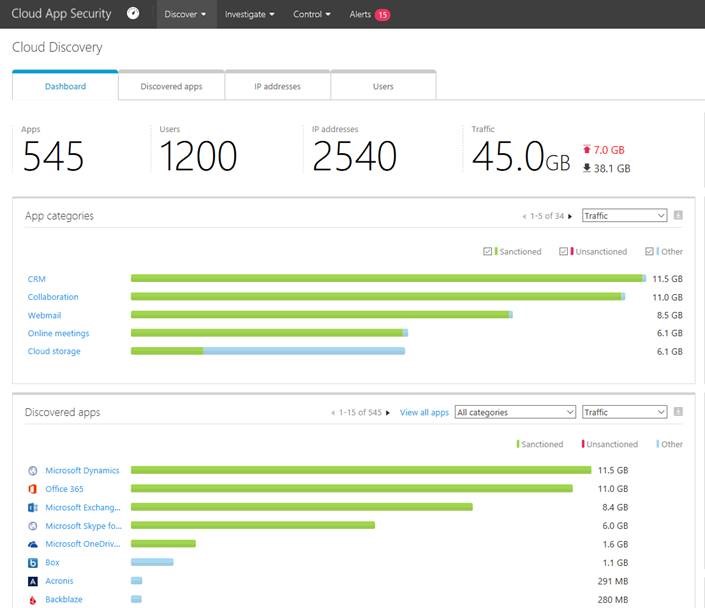Click the Box traffic bar
Image resolution: width=705 pixels, height=608 pixels.
152,562
